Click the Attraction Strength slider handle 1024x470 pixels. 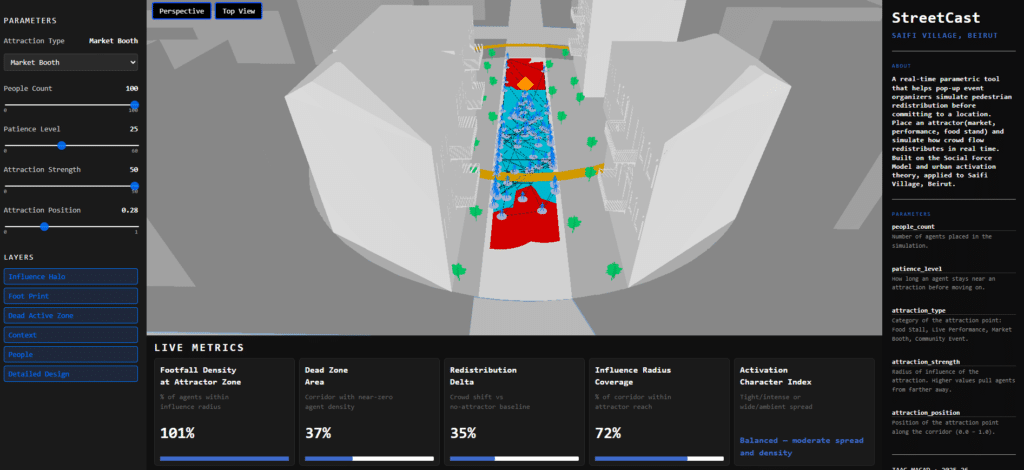(134, 186)
